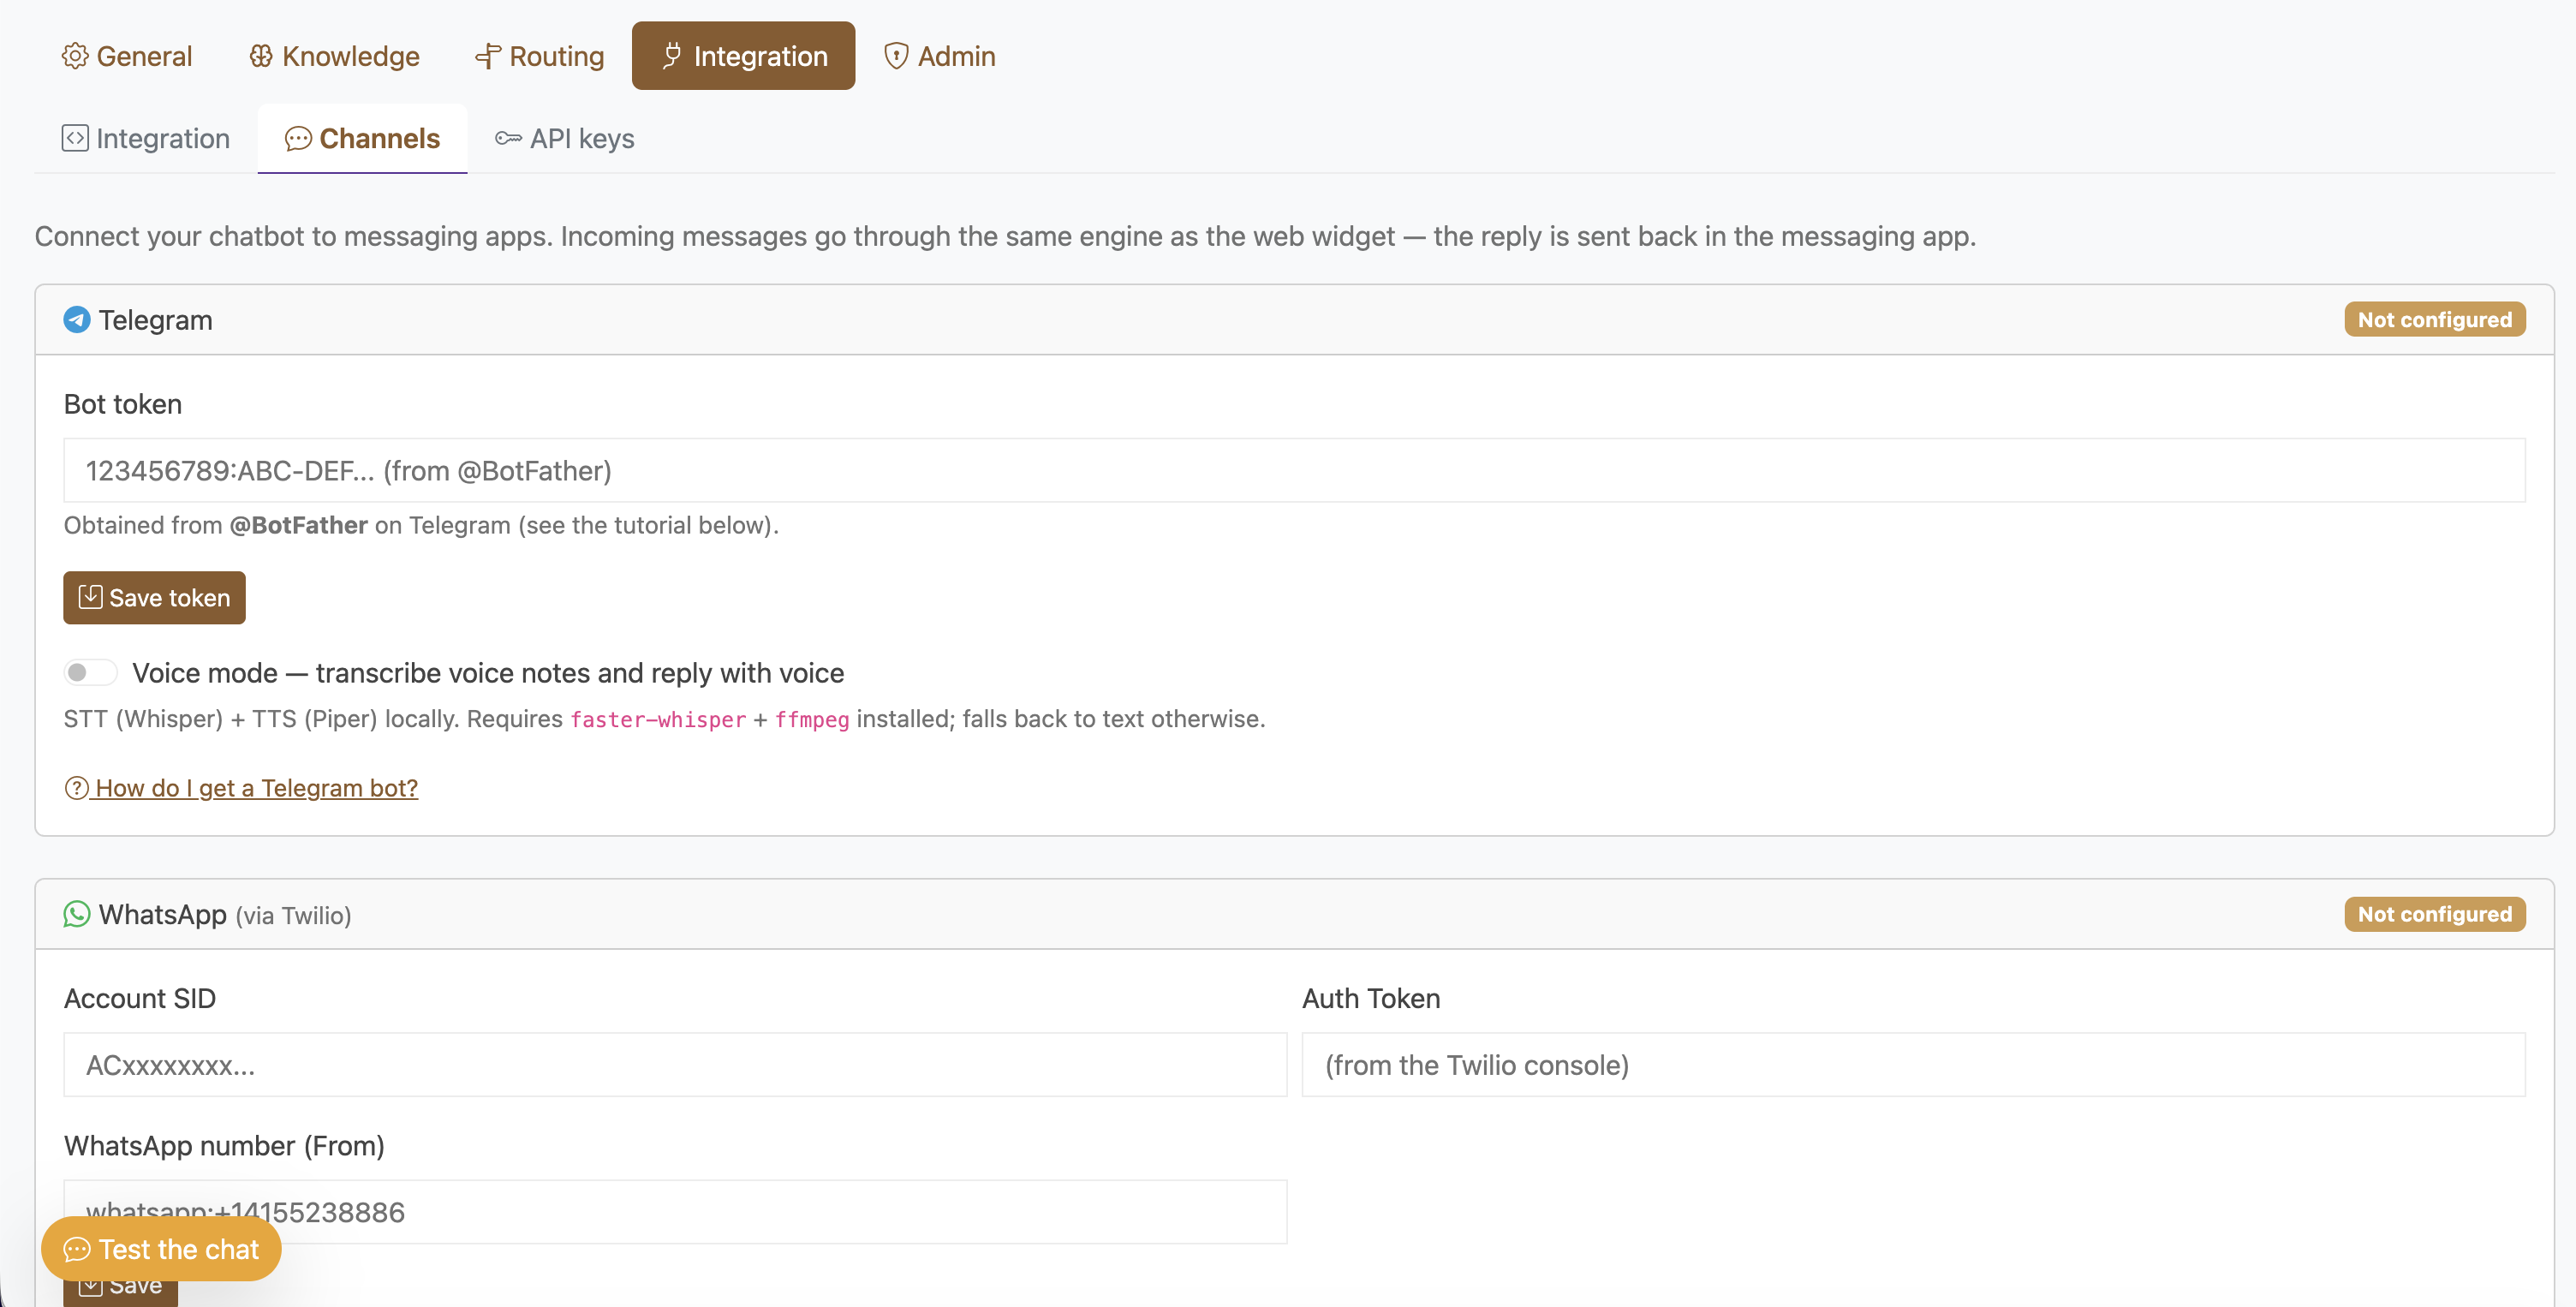The height and width of the screenshot is (1307, 2576).
Task: Open the General tab
Action: tap(127, 56)
